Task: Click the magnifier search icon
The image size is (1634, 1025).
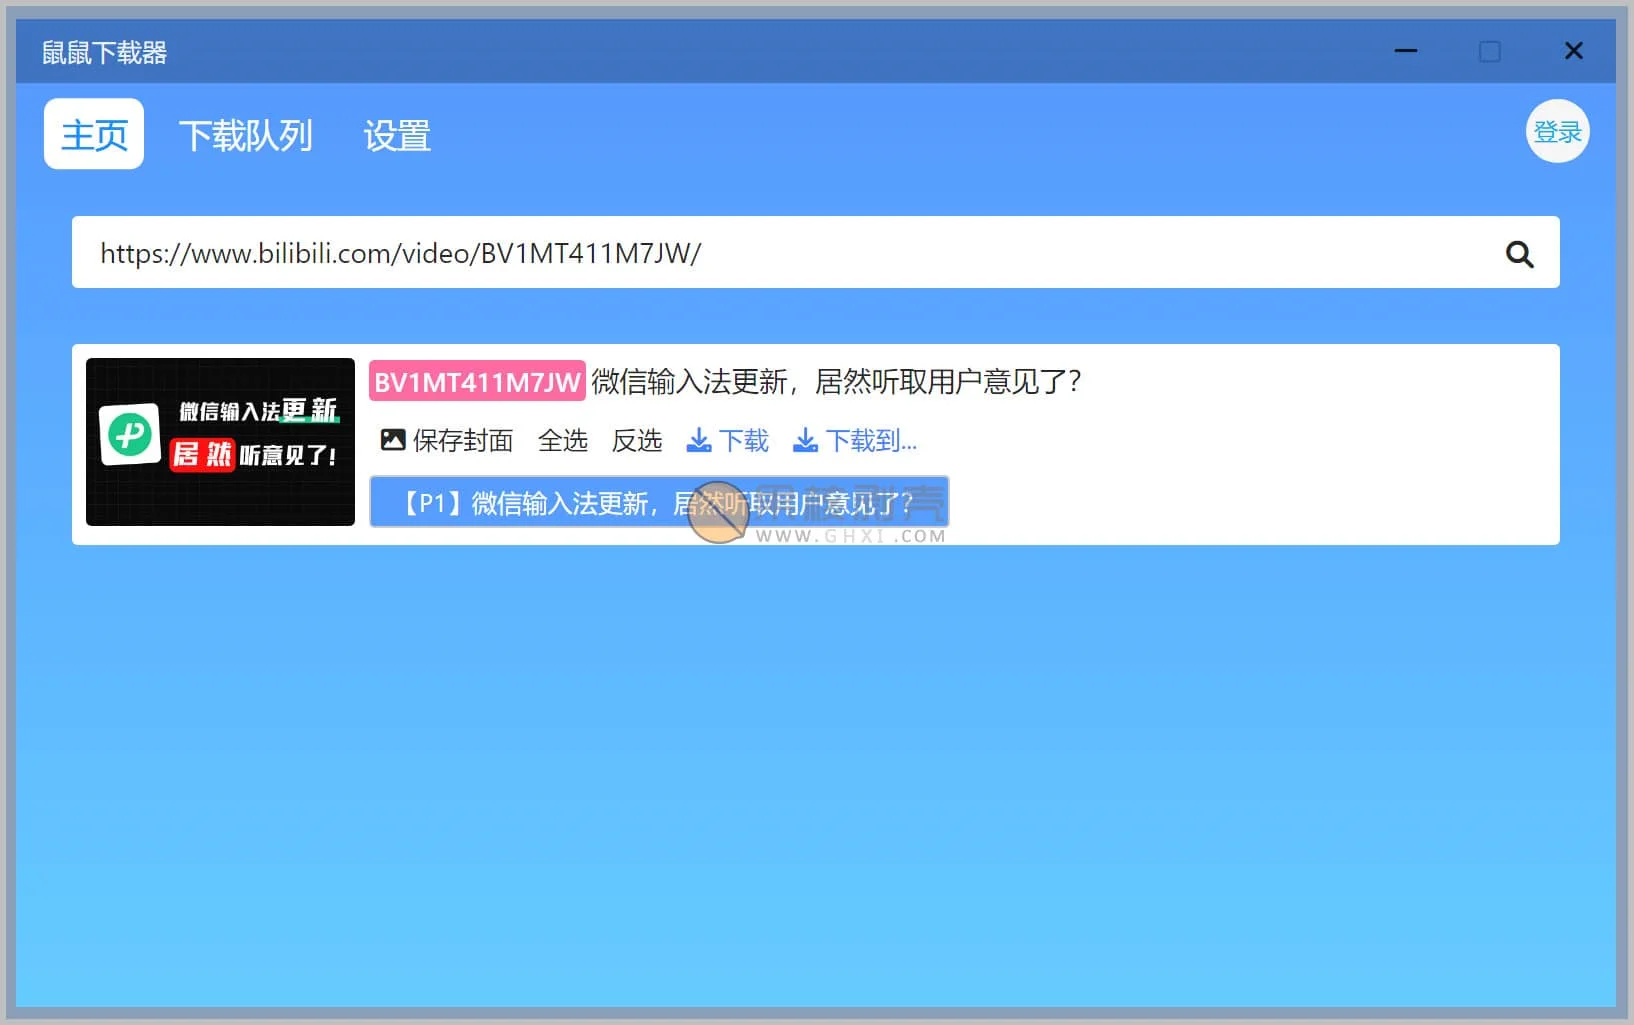Action: 1519,254
